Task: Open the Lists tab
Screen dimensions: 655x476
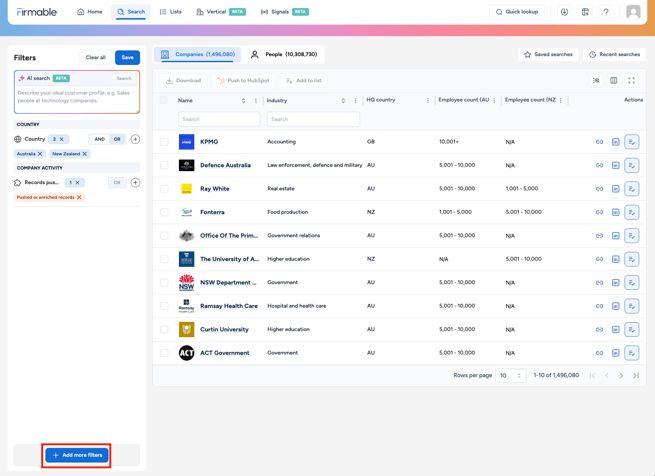Action: pos(170,12)
